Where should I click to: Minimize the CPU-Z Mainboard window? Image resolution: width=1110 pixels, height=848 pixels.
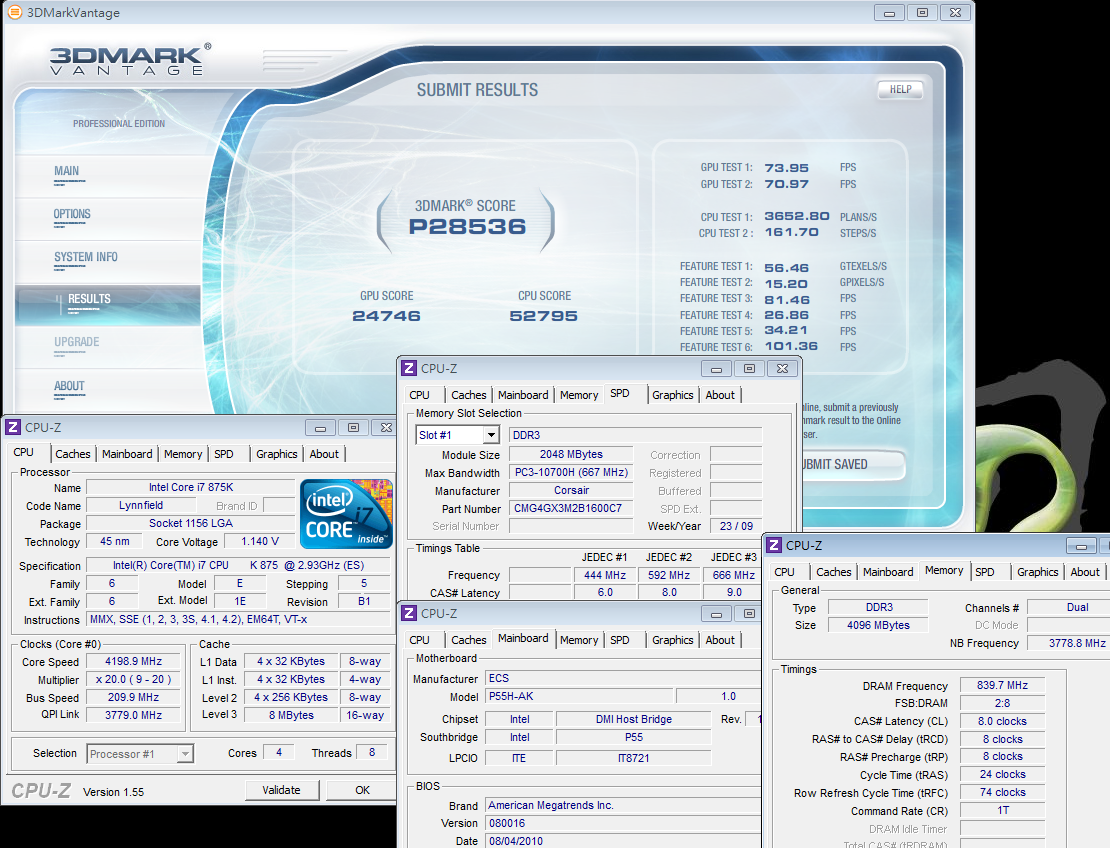click(x=716, y=614)
